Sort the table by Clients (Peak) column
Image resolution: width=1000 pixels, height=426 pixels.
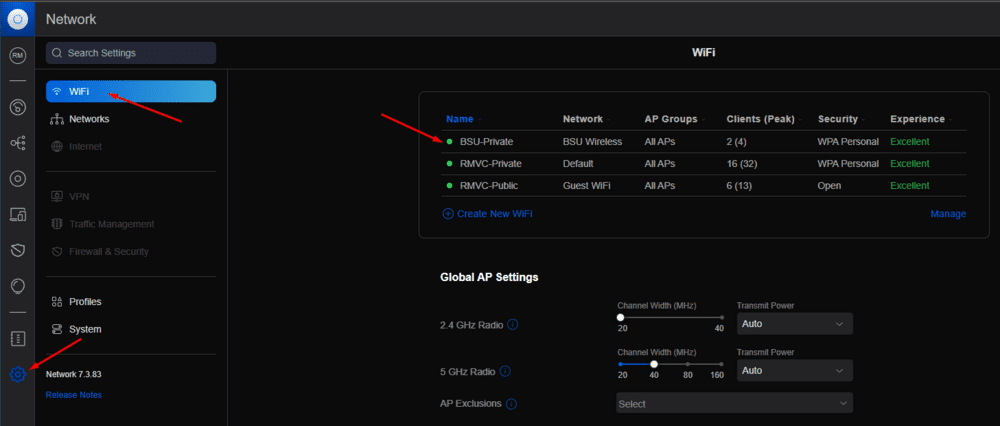[x=763, y=119]
